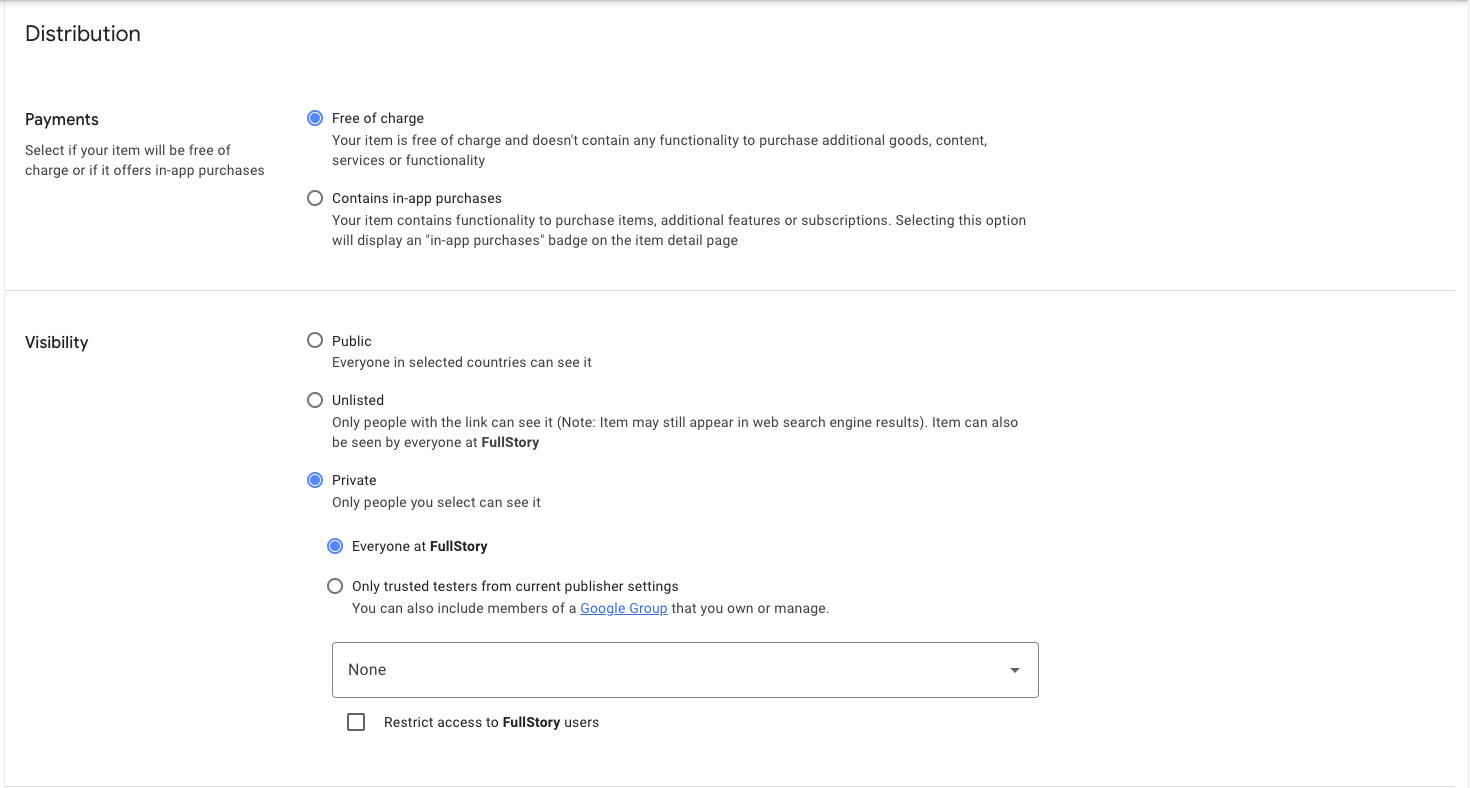Click the 'Restrict access to FullStory users' label text

pyautogui.click(x=491, y=722)
